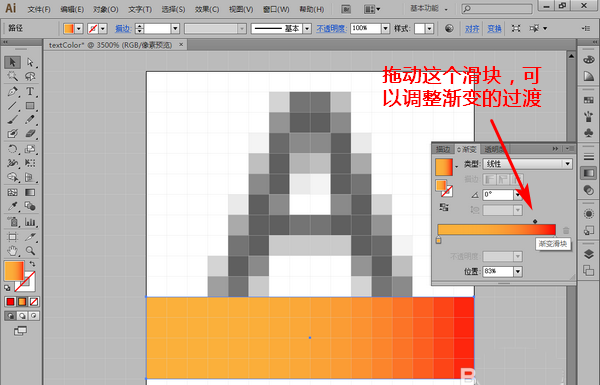Click the 描边 link in control bar
The height and width of the screenshot is (385, 600).
(x=123, y=28)
